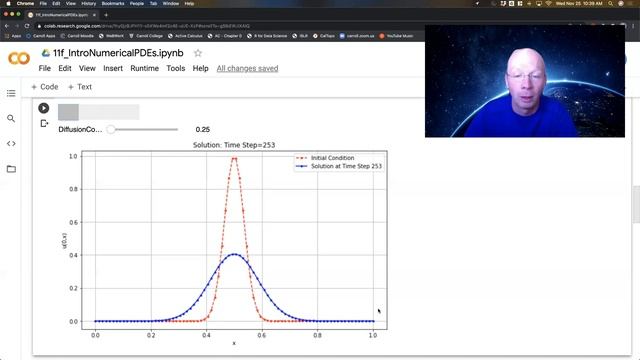
Task: Click the browser back arrow
Action: point(7,26)
